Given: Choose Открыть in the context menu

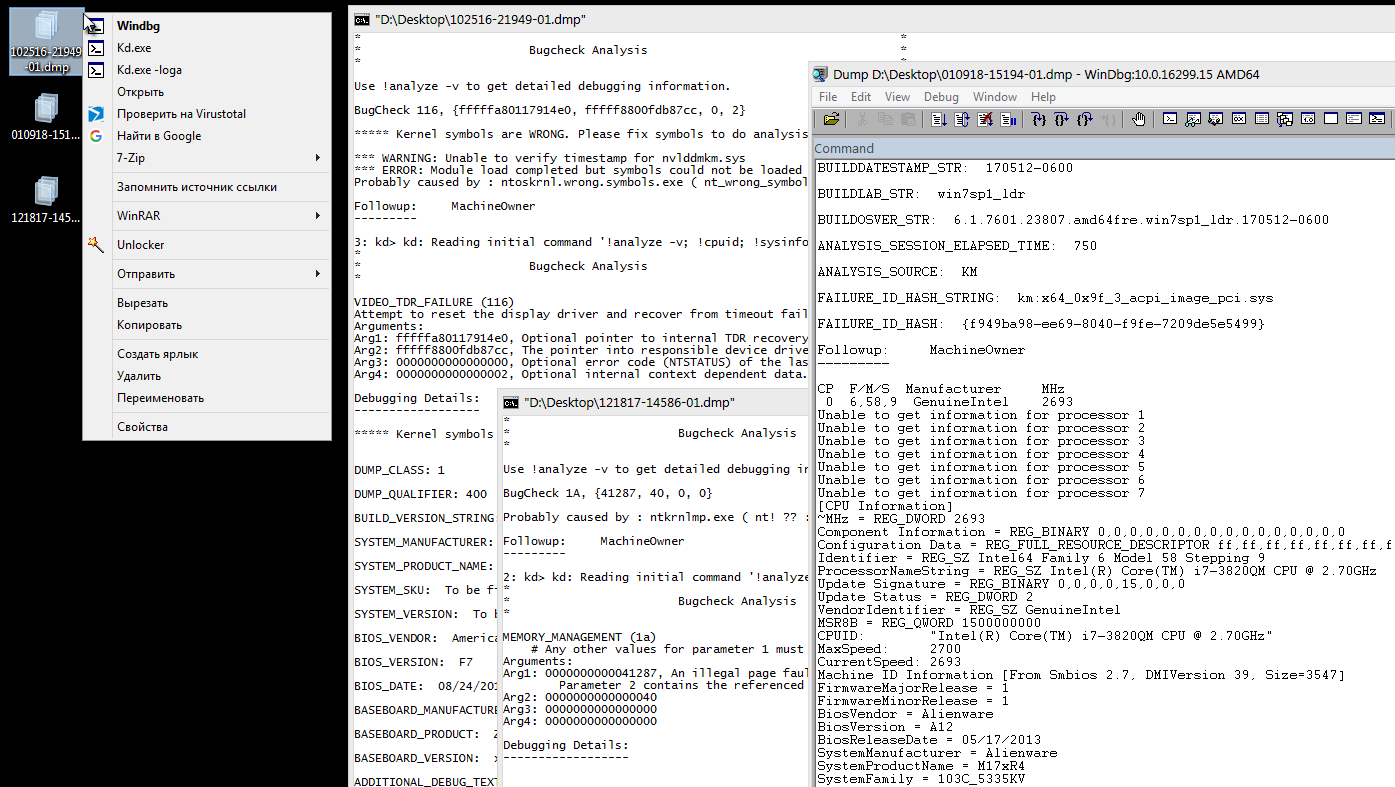Looking at the screenshot, I should 207,92.
